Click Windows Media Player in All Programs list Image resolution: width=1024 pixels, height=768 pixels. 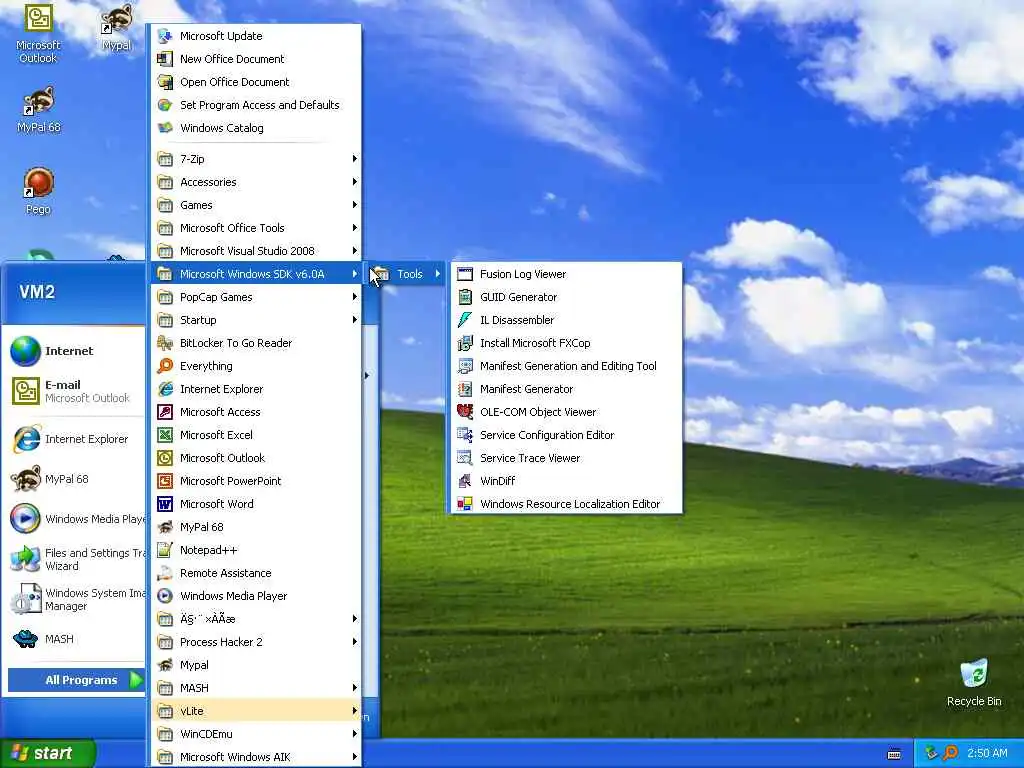pyautogui.click(x=256, y=596)
